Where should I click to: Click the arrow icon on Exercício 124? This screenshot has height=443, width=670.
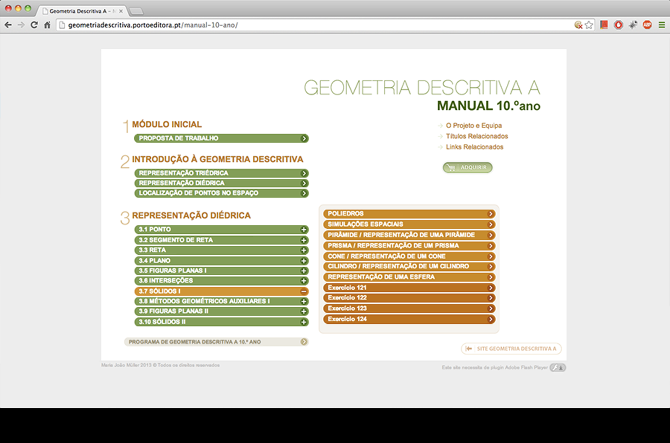click(x=491, y=319)
